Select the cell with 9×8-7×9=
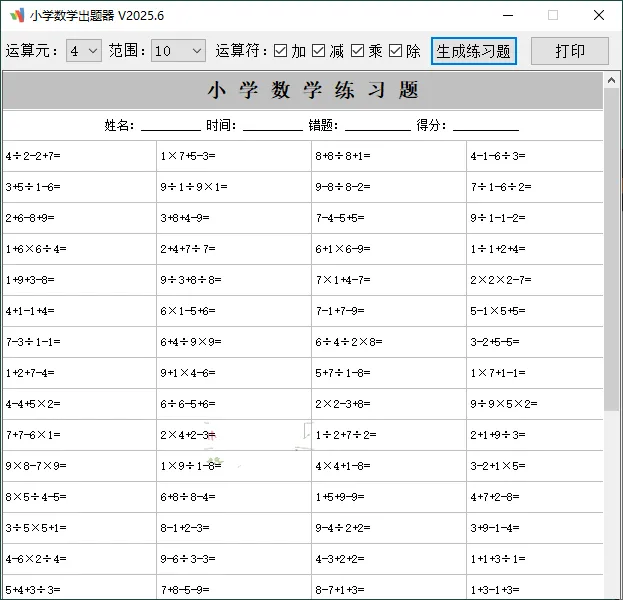The image size is (623, 600). (x=79, y=466)
